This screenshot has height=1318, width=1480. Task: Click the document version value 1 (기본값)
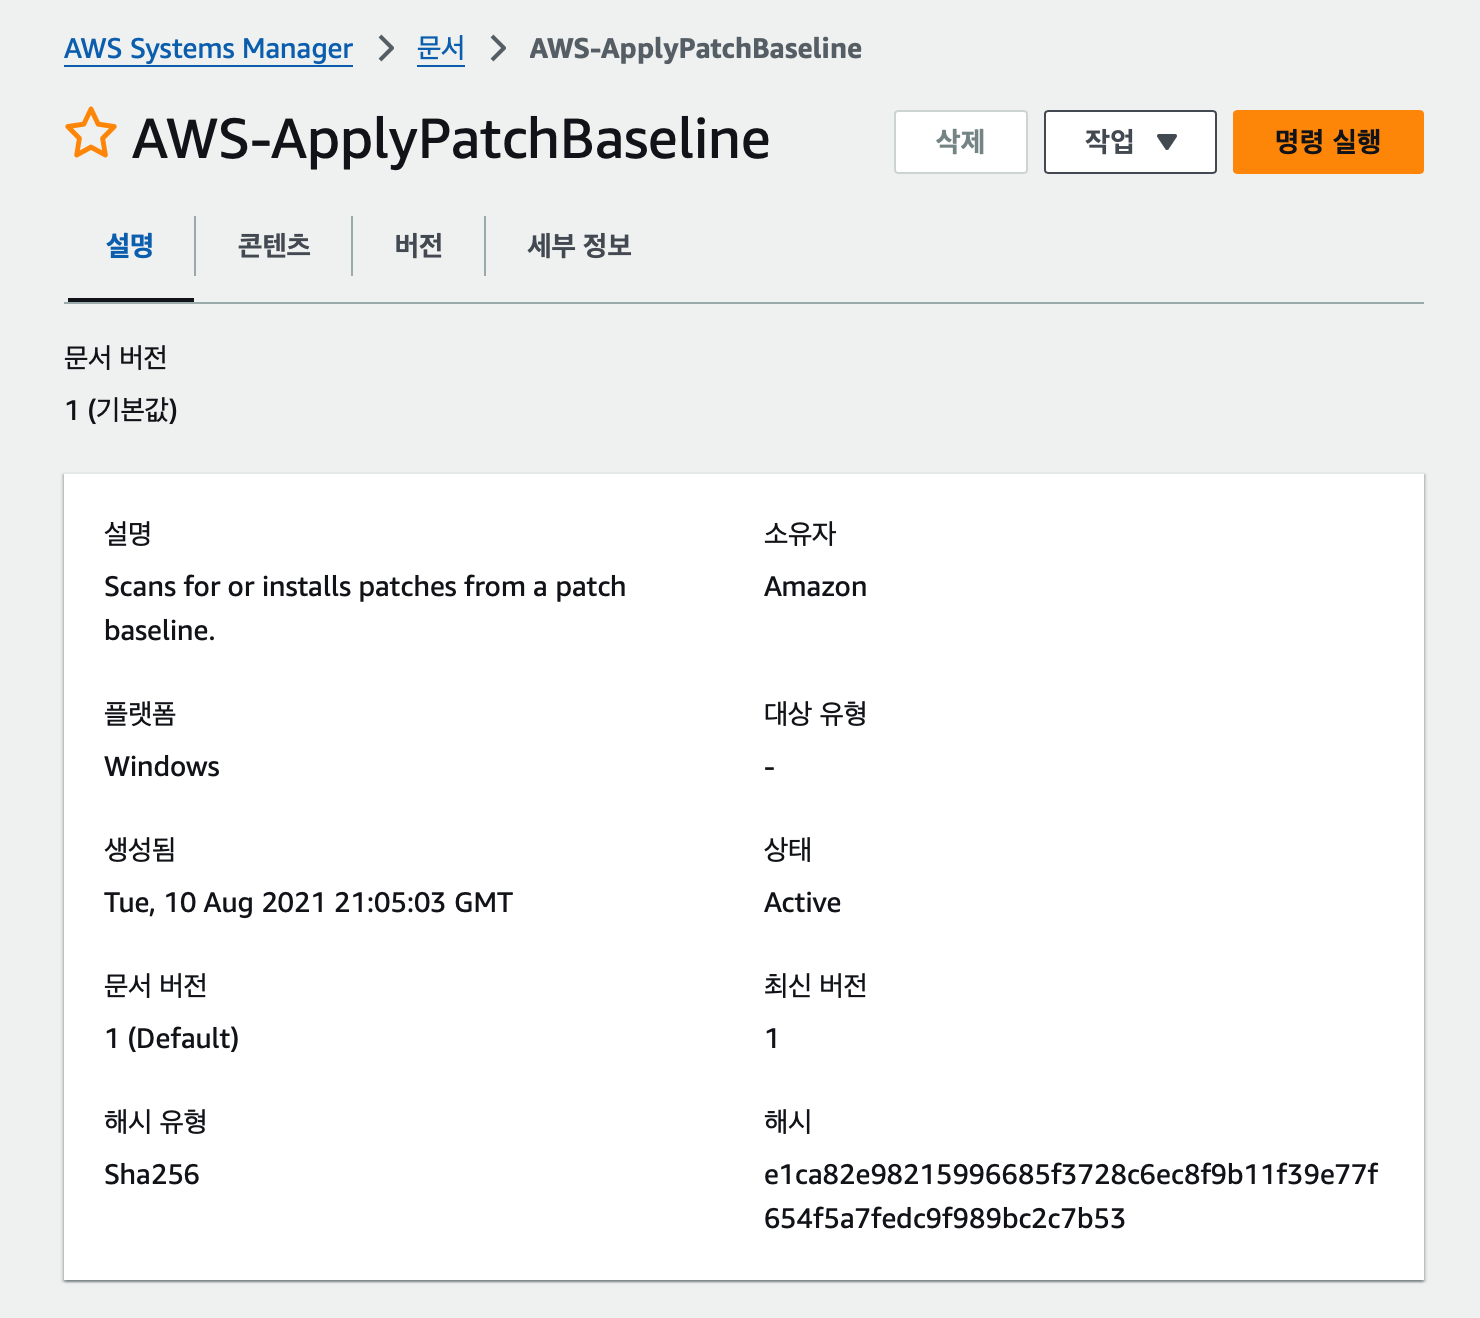click(x=121, y=410)
